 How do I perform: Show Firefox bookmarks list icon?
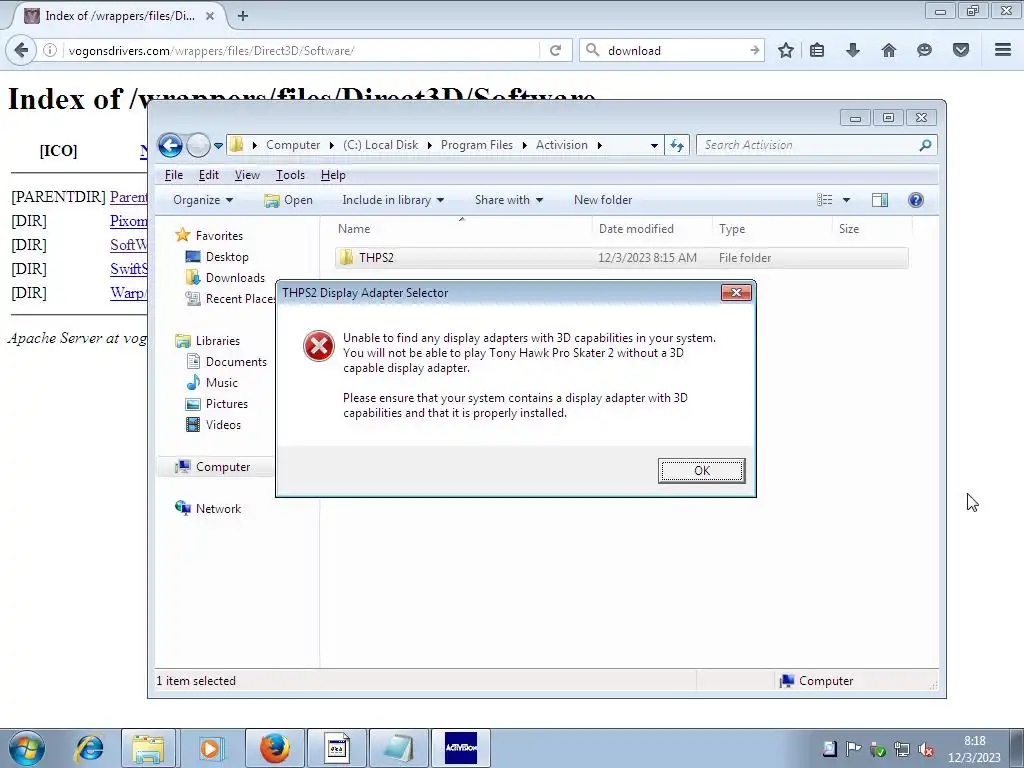(x=817, y=50)
